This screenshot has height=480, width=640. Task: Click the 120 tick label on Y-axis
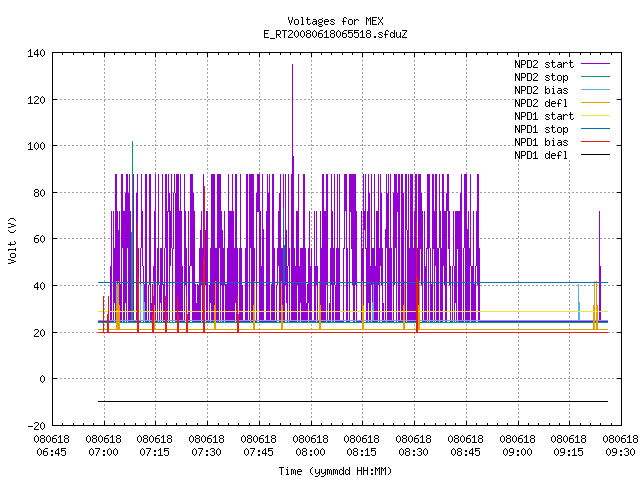36,100
